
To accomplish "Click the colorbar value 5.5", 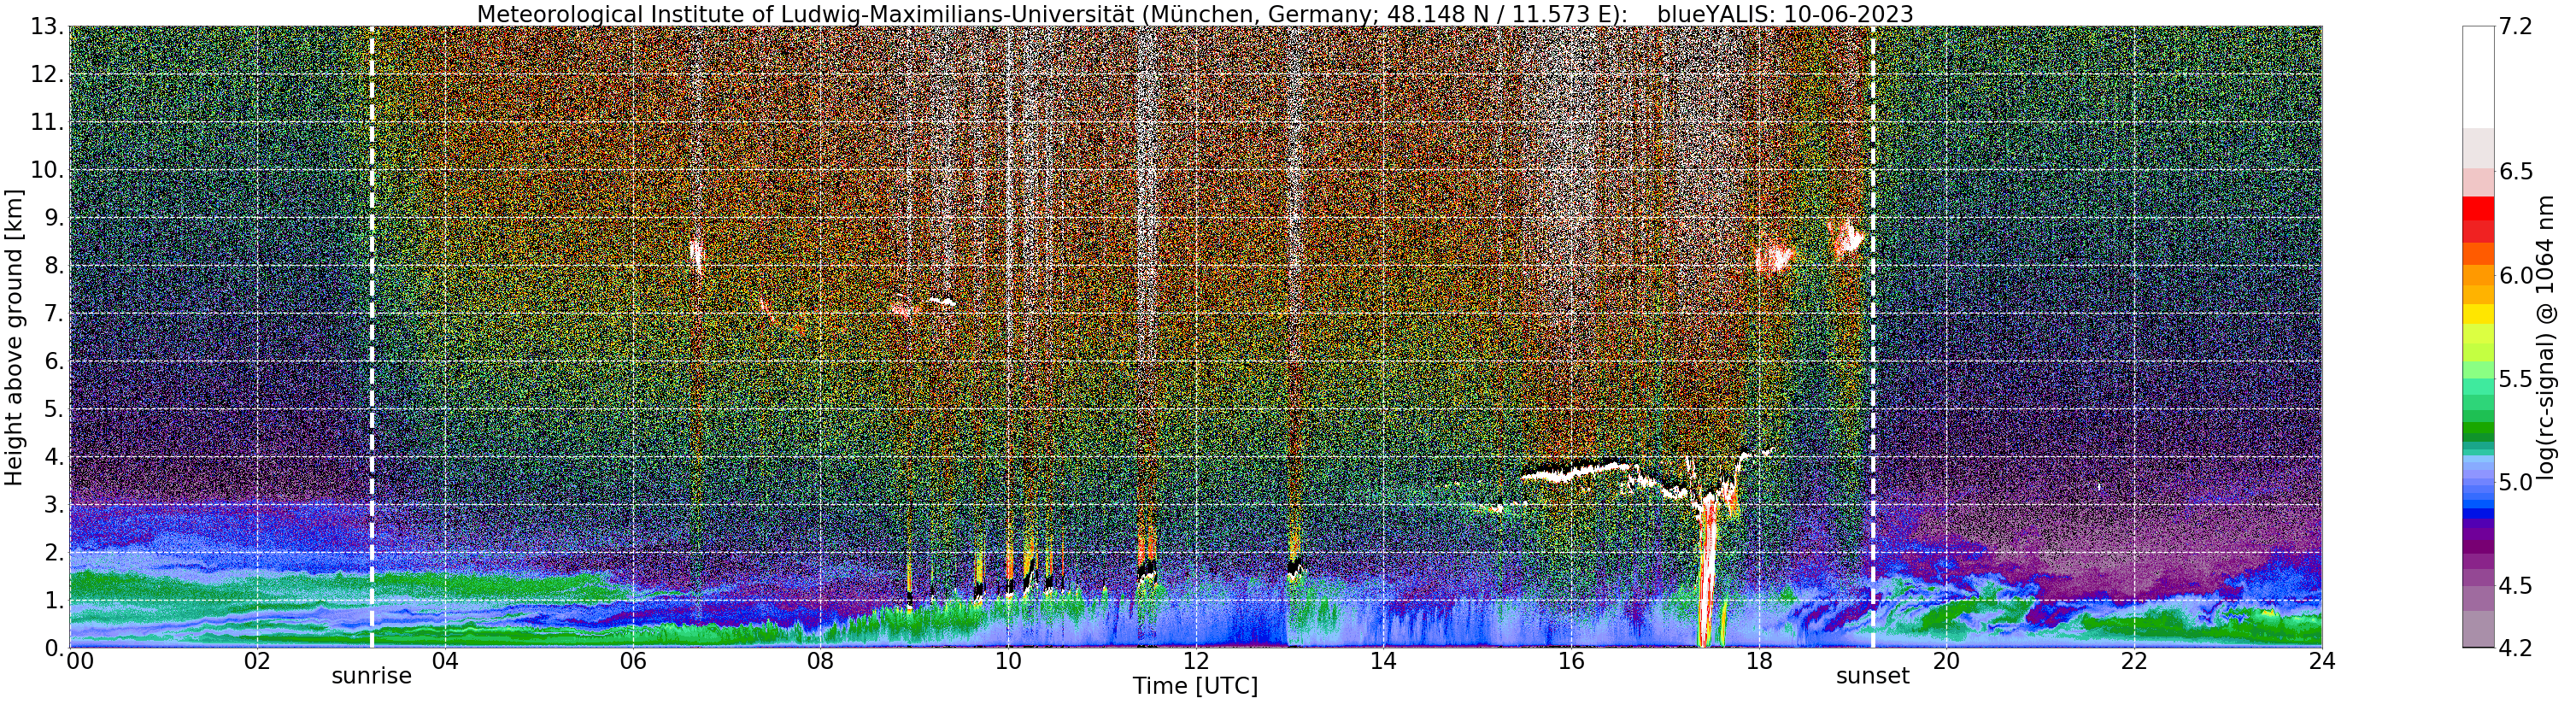I will (x=2515, y=379).
